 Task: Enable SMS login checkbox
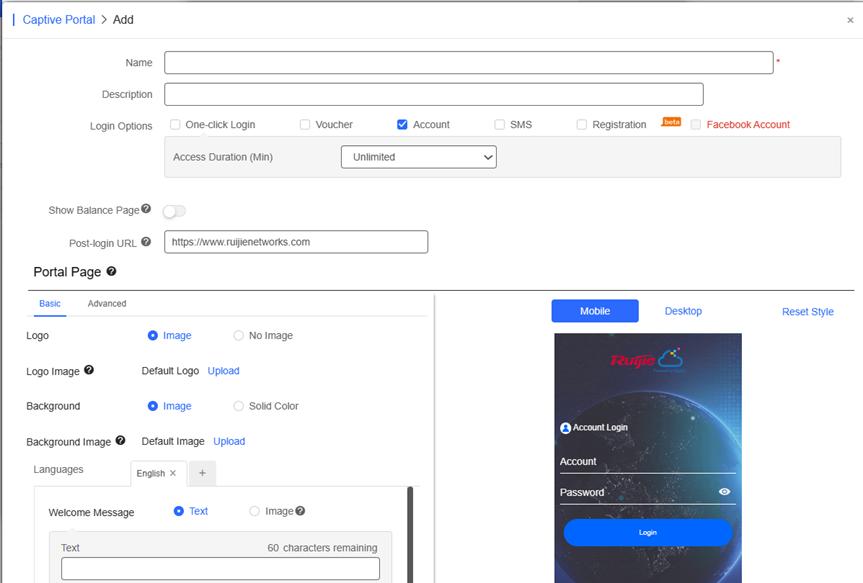[x=499, y=124]
